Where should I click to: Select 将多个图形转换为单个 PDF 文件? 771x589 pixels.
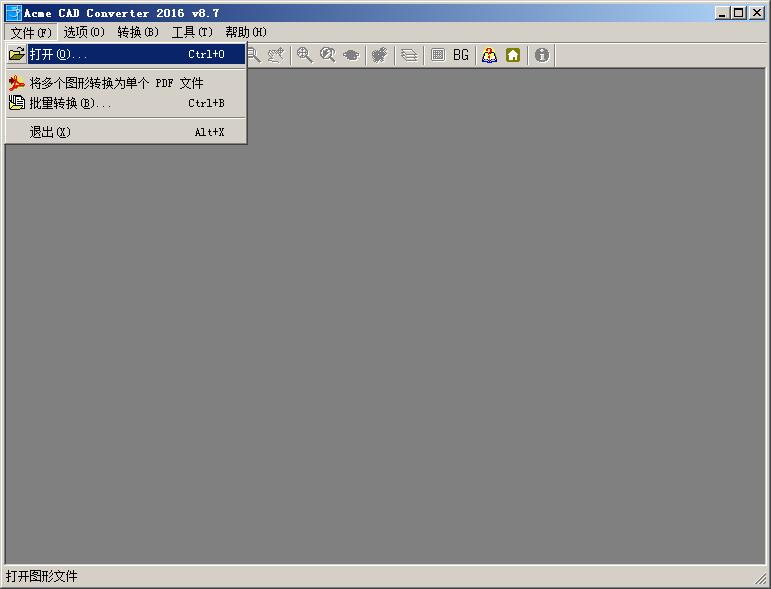[126, 83]
